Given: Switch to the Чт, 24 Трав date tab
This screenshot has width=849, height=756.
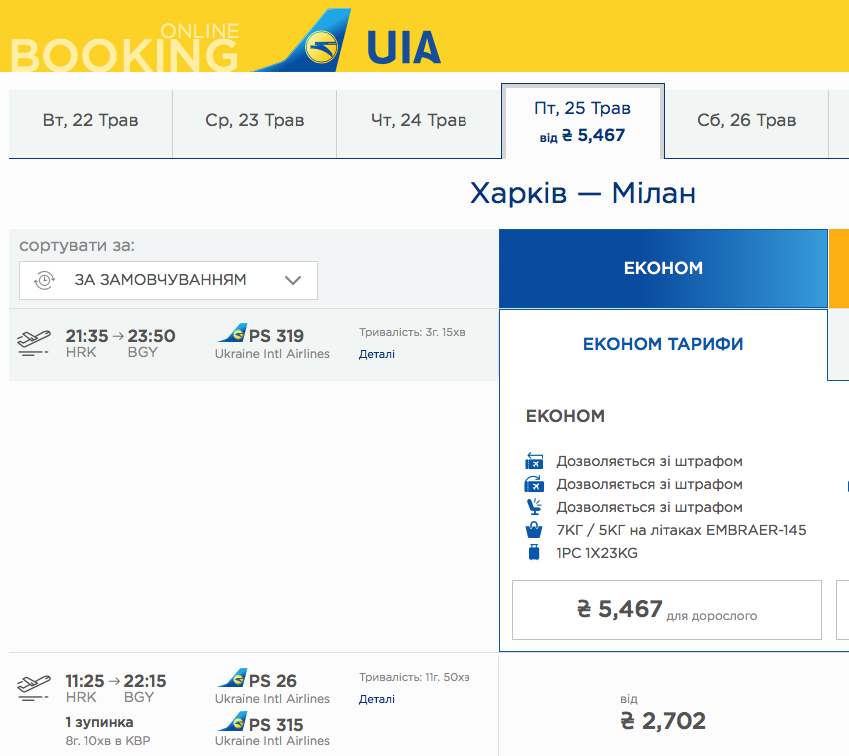Looking at the screenshot, I should click(418, 121).
